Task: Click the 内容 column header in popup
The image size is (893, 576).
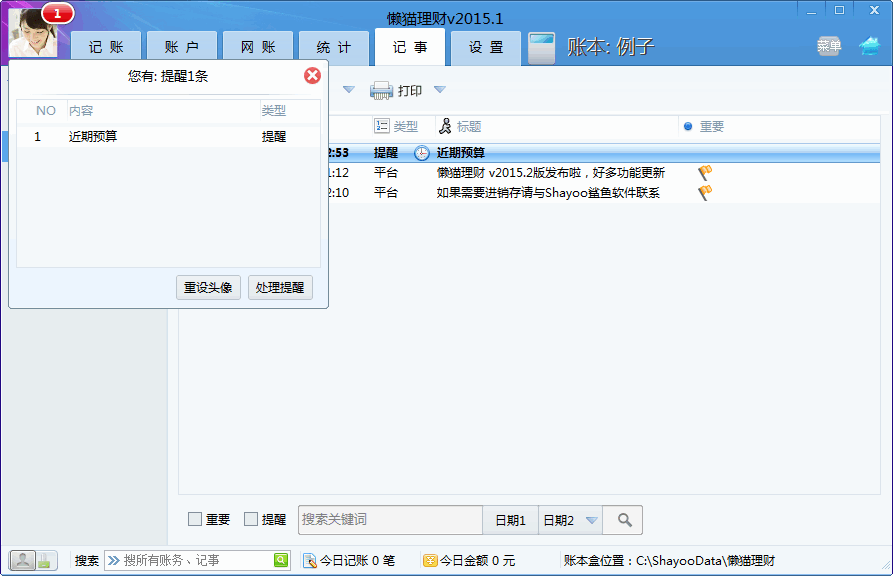Action: click(81, 111)
